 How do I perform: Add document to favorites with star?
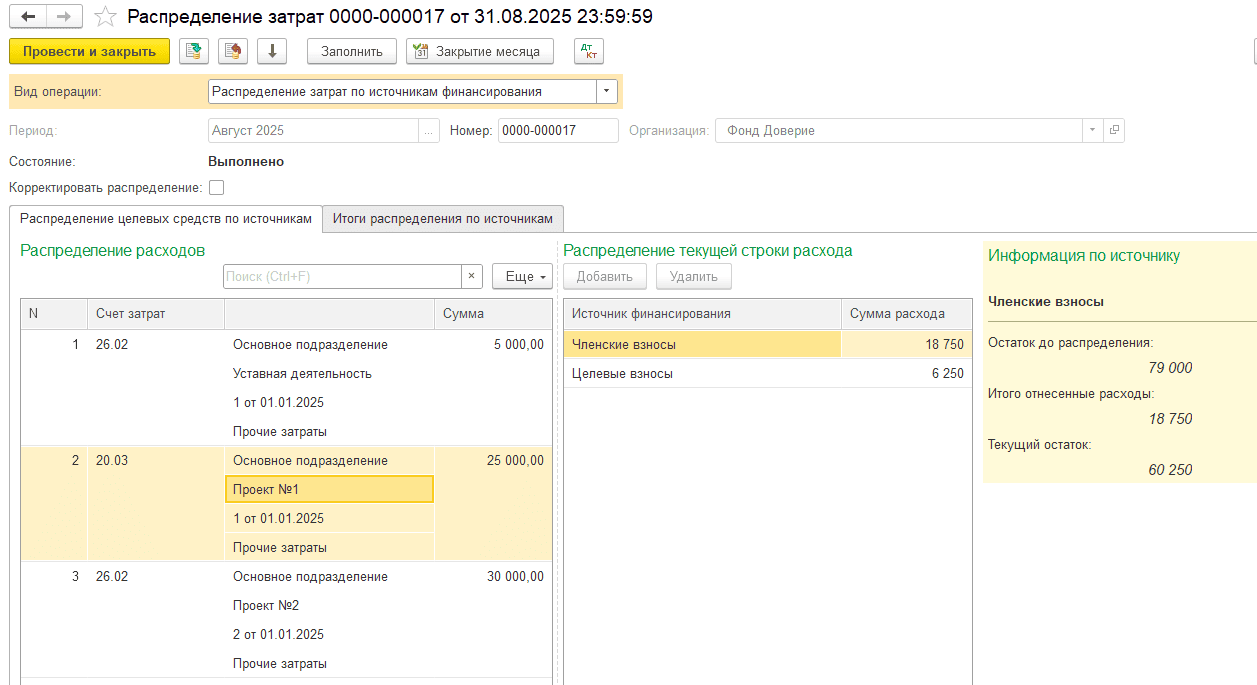pos(104,17)
